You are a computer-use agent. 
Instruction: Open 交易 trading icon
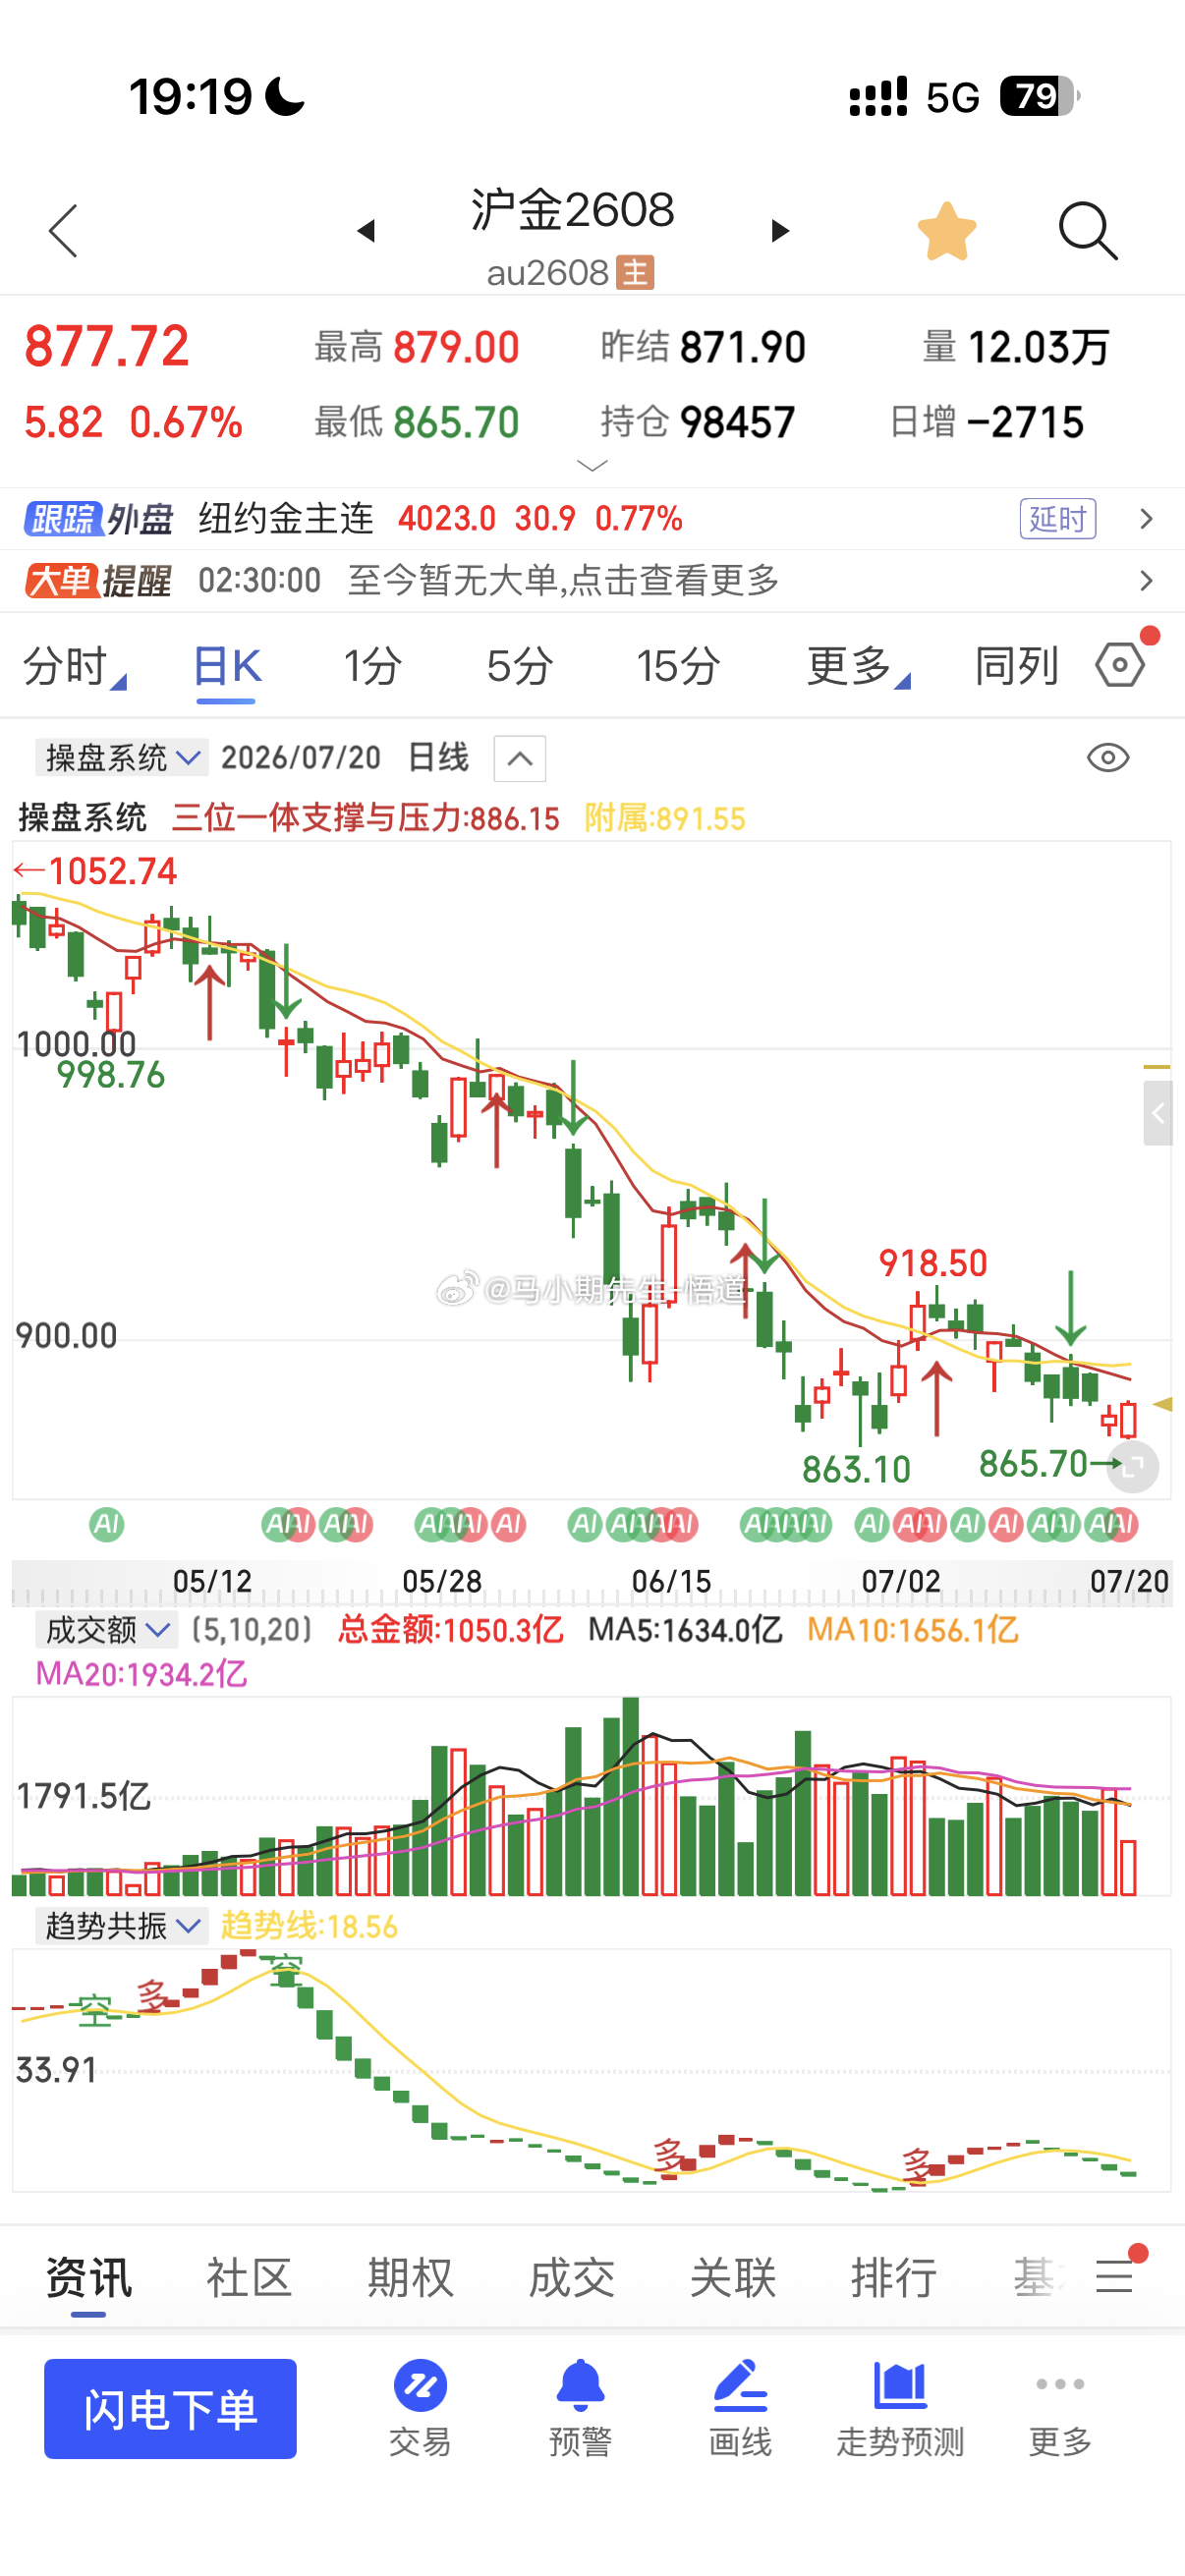click(x=420, y=2408)
